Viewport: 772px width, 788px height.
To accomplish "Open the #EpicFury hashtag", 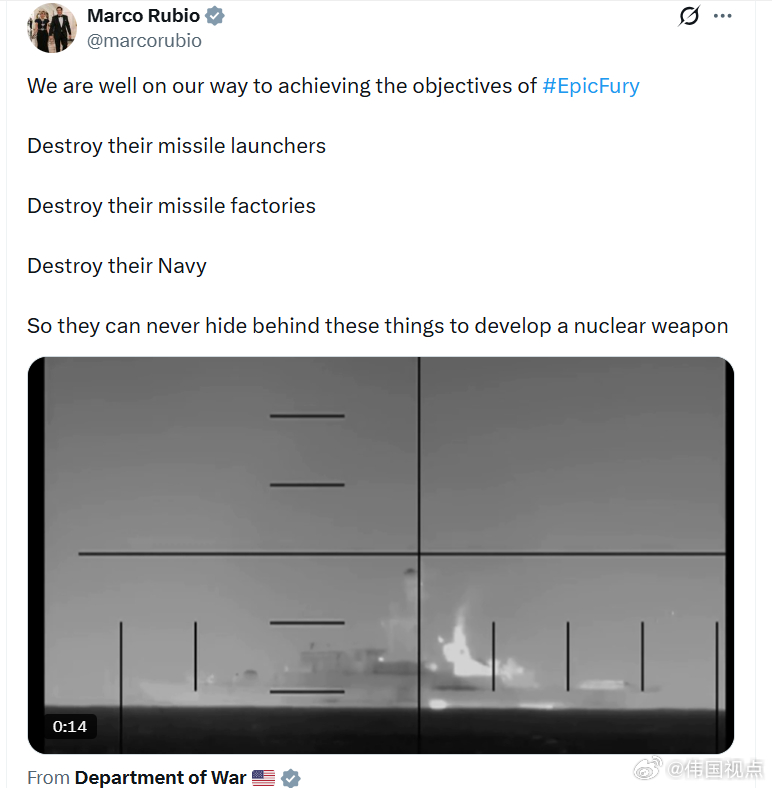I will [x=590, y=85].
